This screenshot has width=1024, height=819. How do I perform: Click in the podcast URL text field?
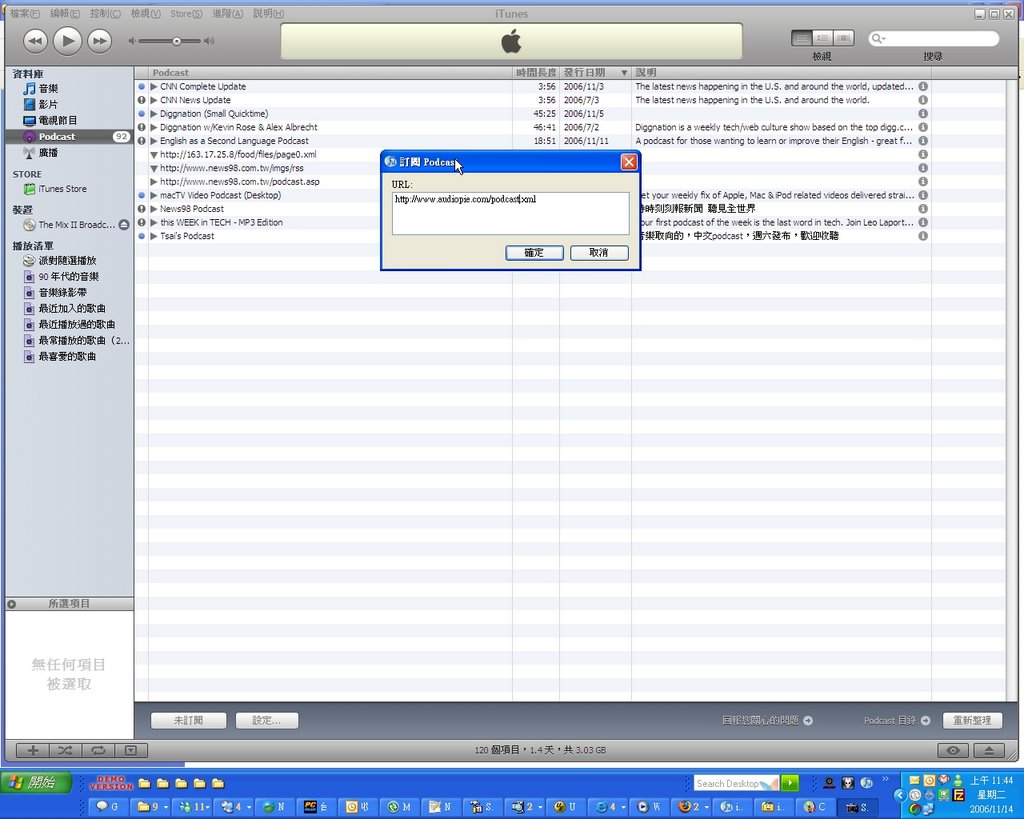[510, 213]
